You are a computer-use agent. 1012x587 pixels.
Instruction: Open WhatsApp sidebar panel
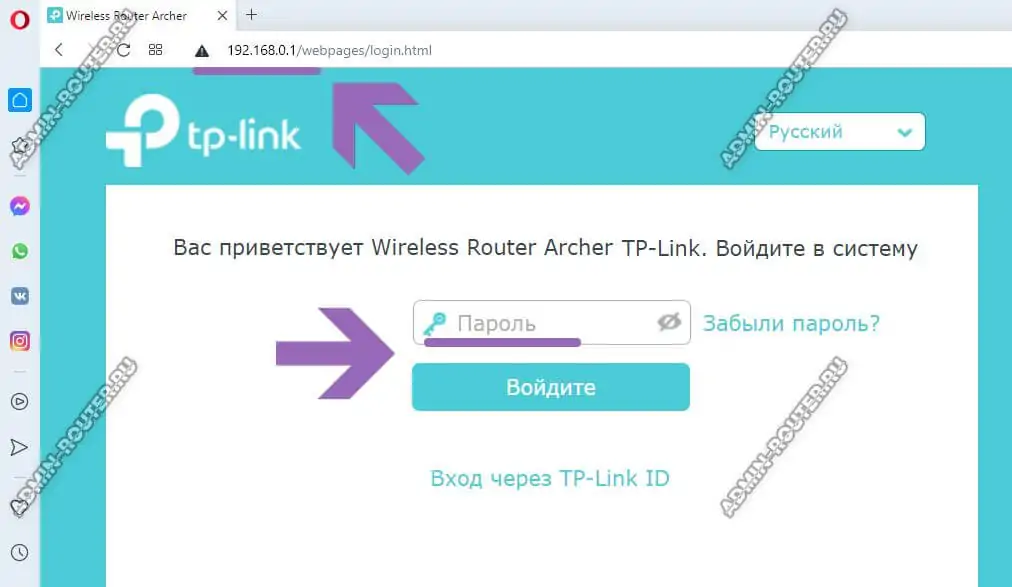(20, 251)
